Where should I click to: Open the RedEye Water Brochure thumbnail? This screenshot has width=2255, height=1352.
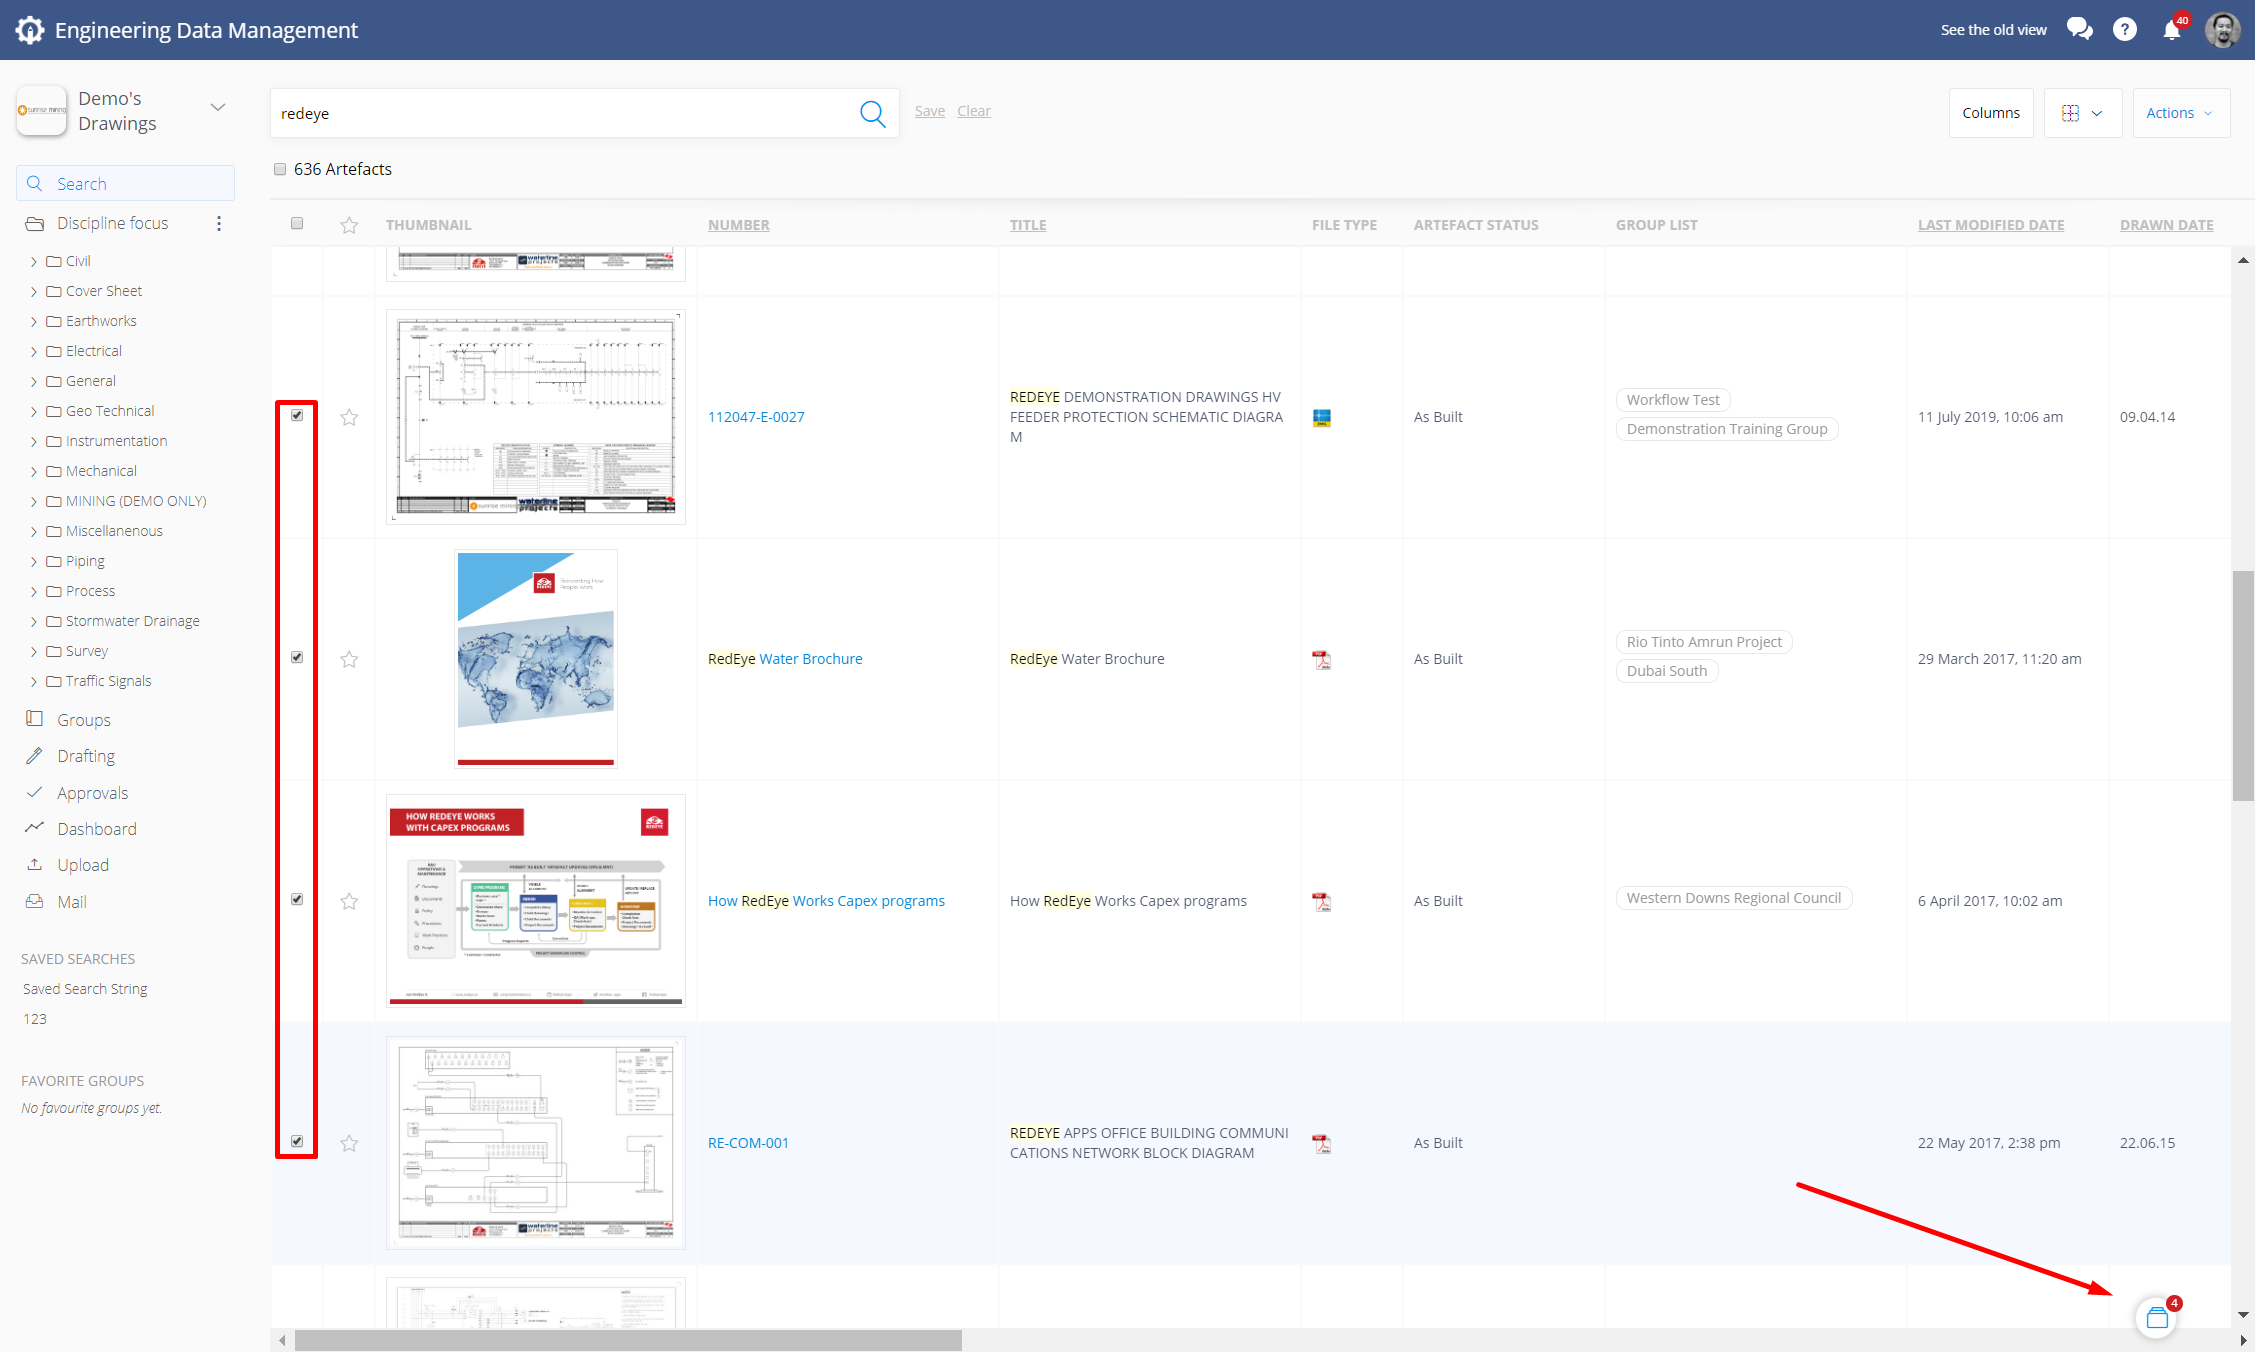click(x=536, y=659)
